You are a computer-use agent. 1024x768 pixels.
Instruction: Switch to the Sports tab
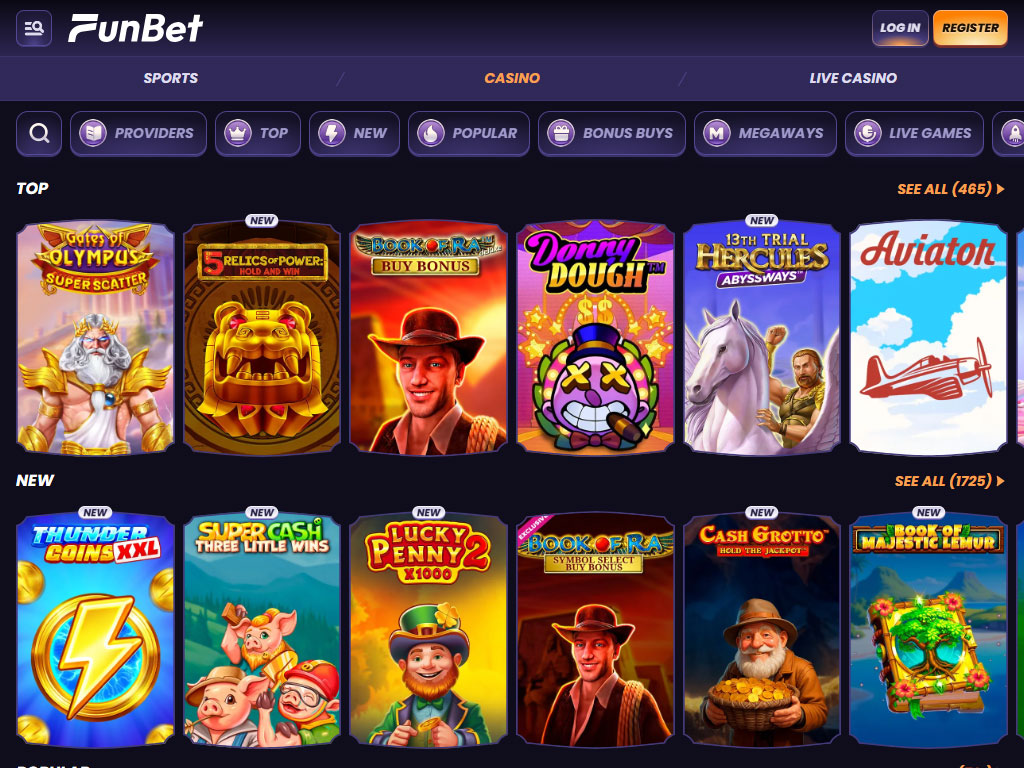(x=170, y=78)
